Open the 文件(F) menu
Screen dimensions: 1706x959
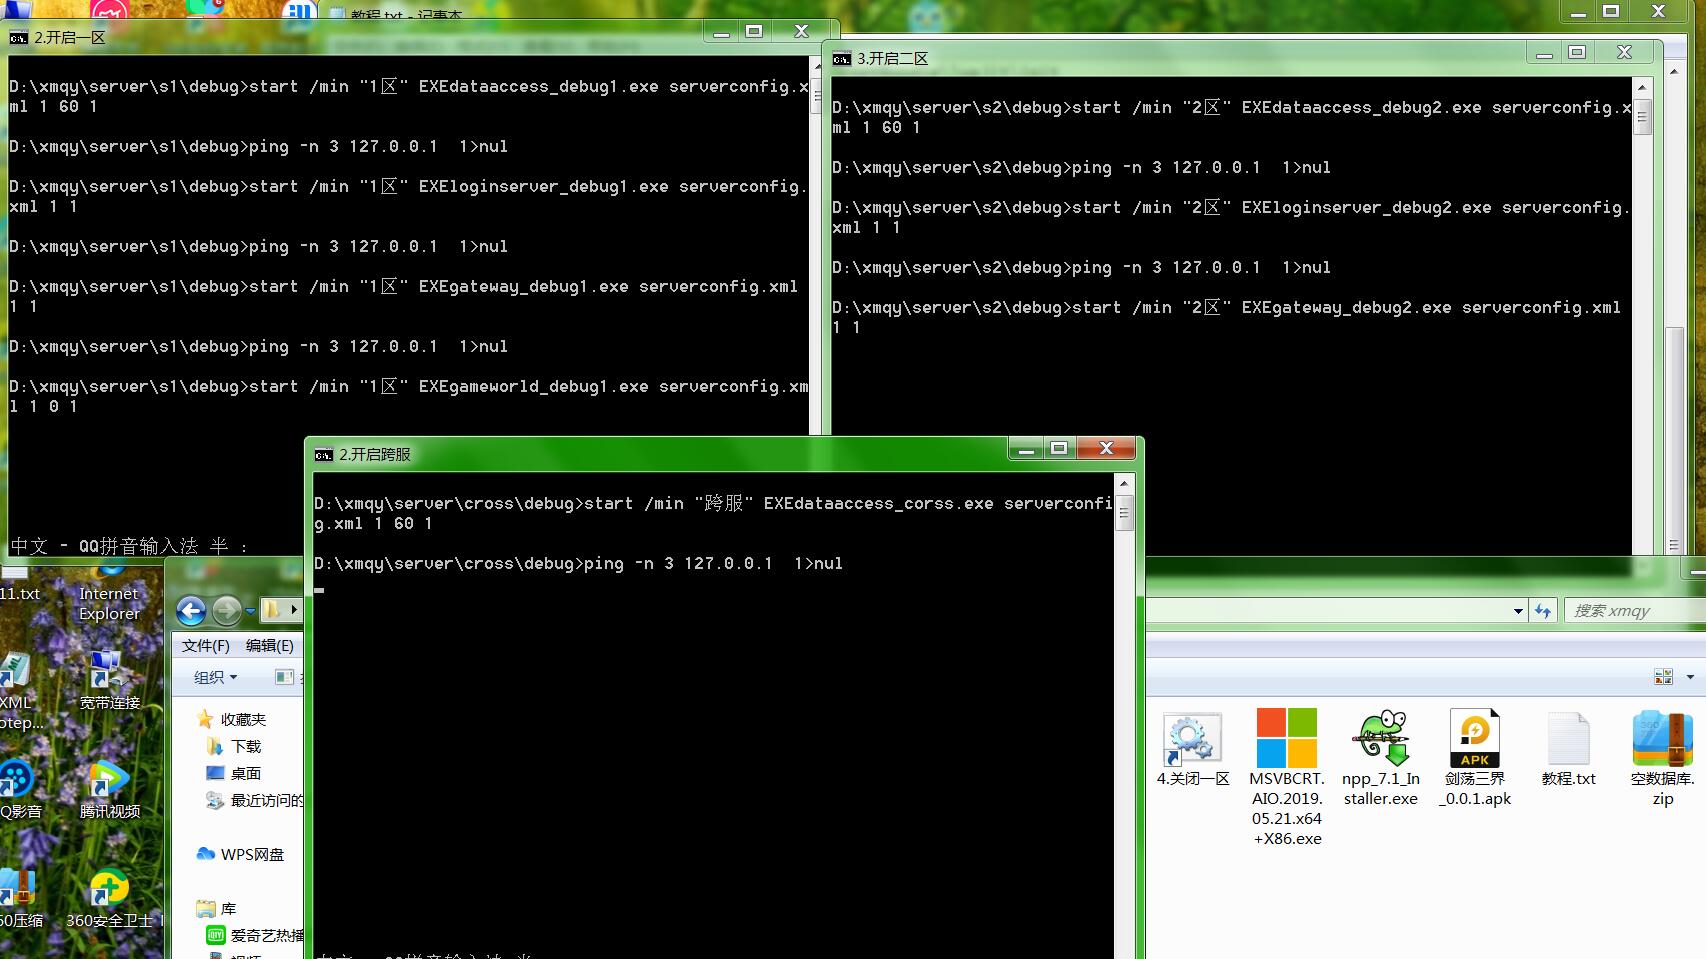(205, 646)
